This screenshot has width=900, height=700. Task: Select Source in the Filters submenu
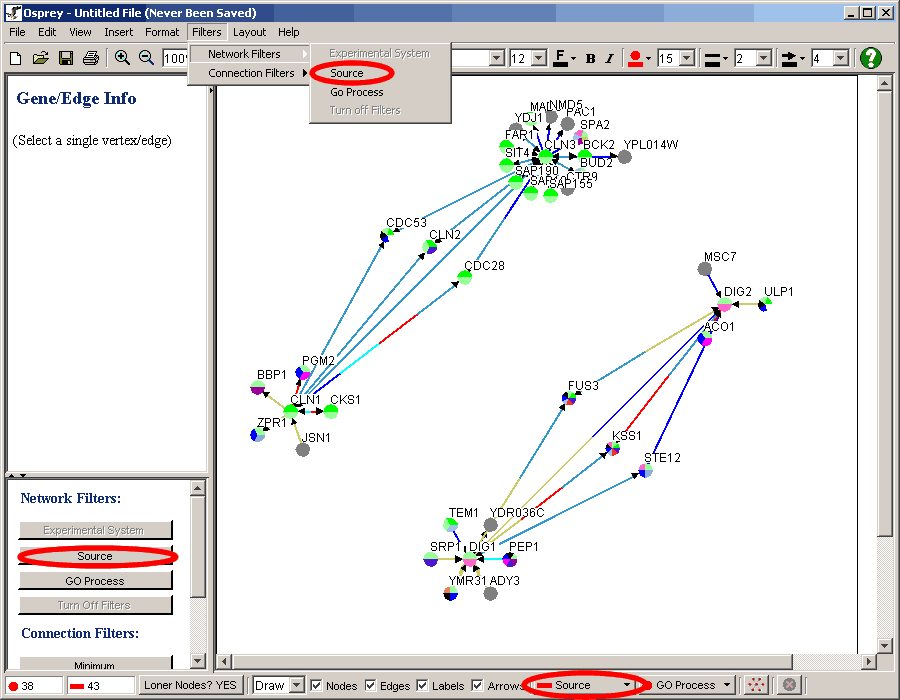[348, 73]
